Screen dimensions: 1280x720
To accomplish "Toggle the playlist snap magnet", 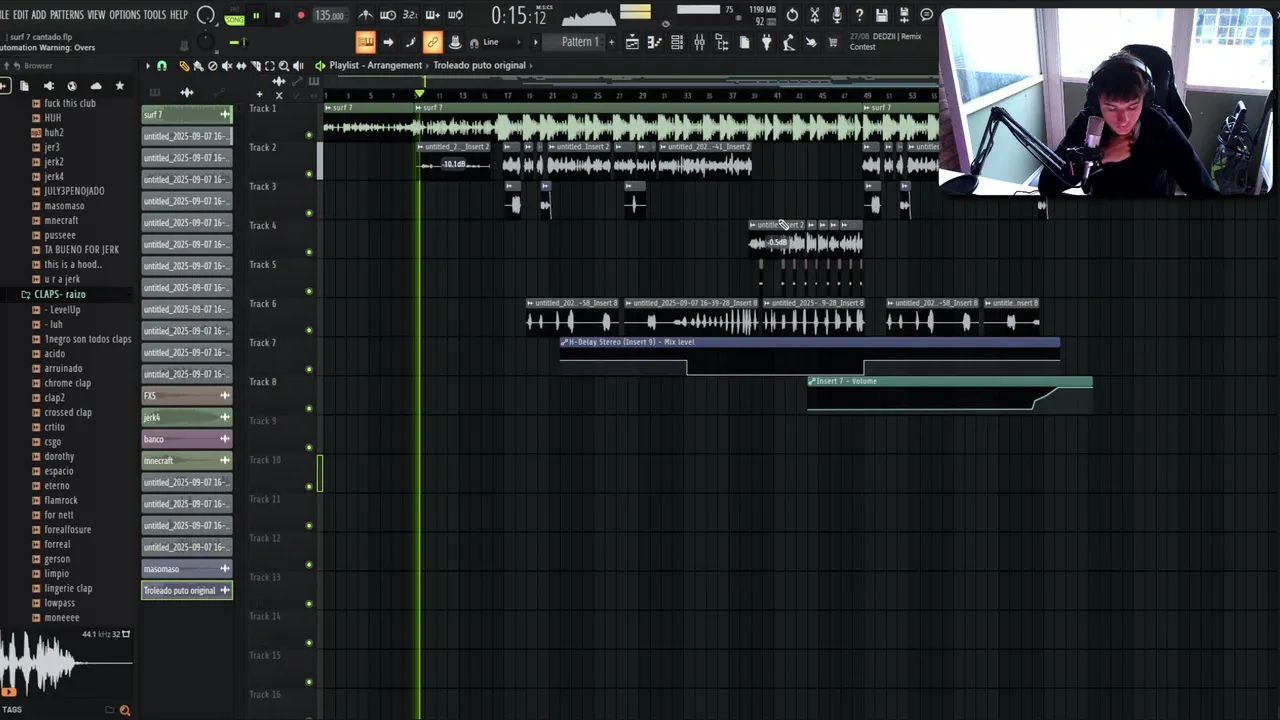I will tap(162, 66).
